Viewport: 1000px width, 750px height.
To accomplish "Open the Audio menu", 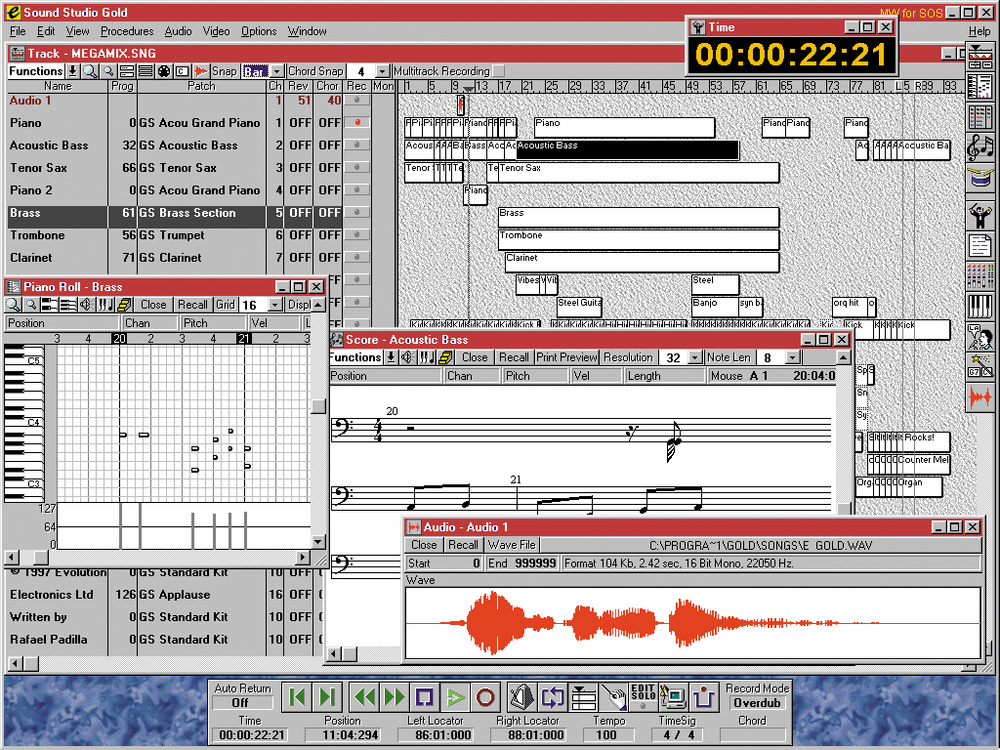I will (178, 31).
